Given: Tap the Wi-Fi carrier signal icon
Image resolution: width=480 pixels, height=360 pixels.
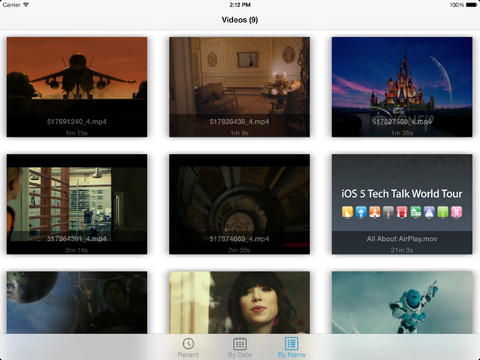Looking at the screenshot, I should pos(26,5).
